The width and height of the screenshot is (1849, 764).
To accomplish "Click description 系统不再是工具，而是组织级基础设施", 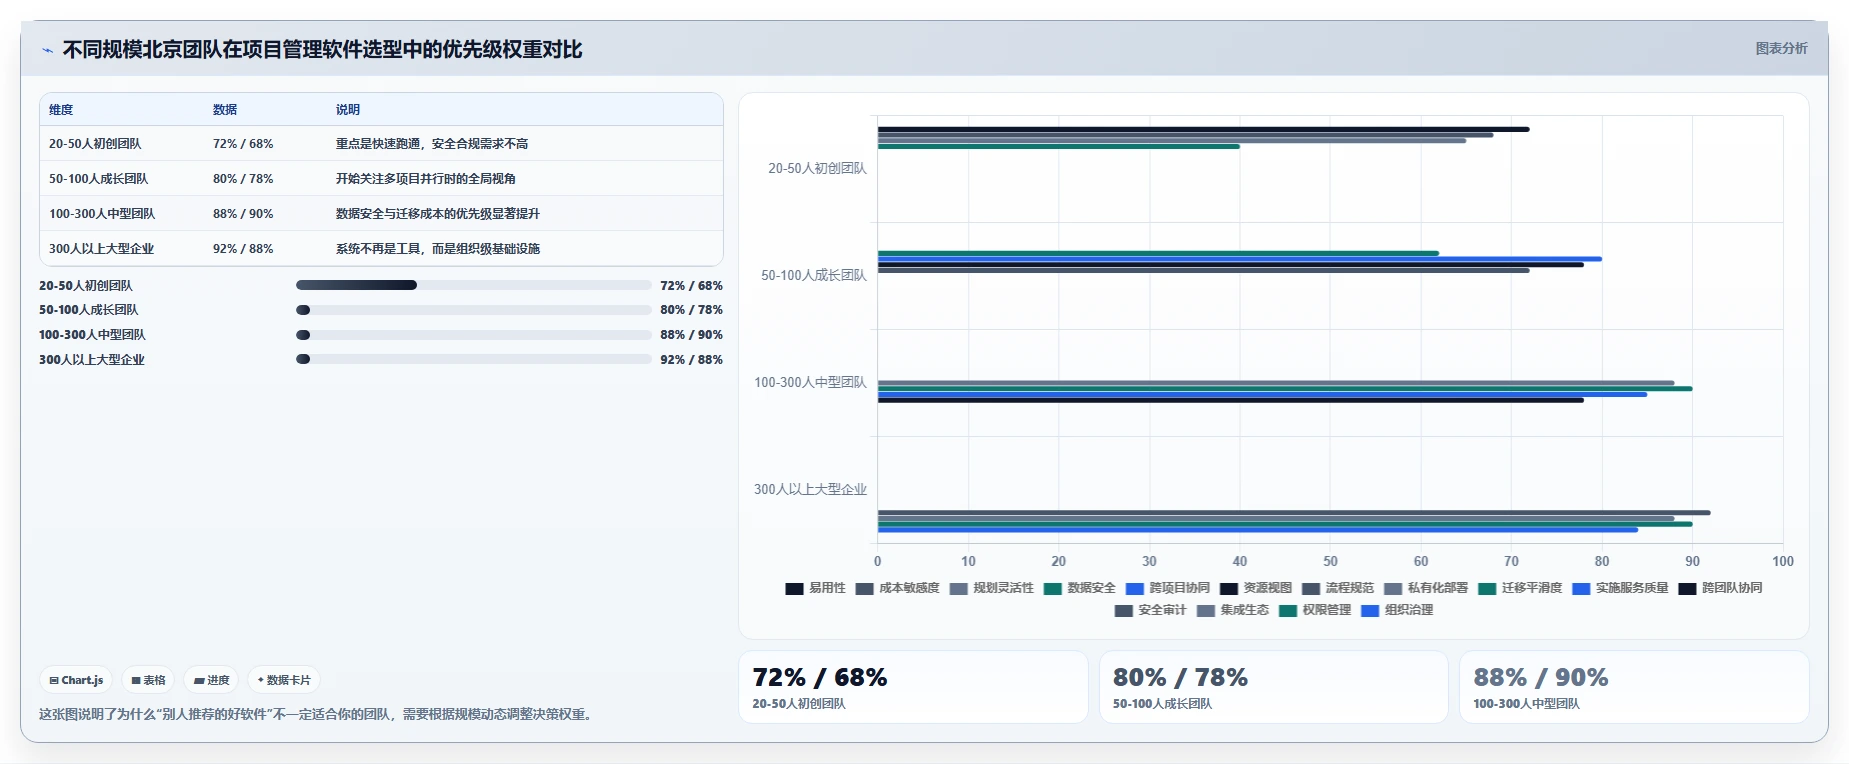I will [x=438, y=249].
